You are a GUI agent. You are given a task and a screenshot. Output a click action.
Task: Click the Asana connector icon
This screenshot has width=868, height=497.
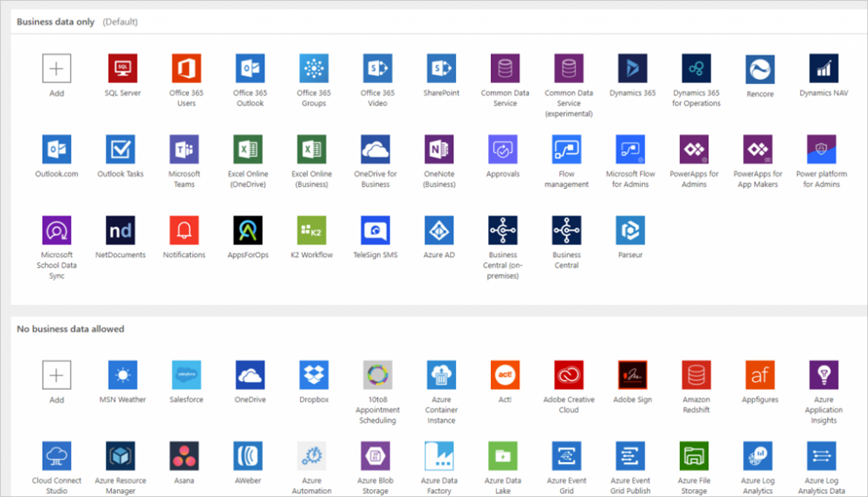point(184,456)
